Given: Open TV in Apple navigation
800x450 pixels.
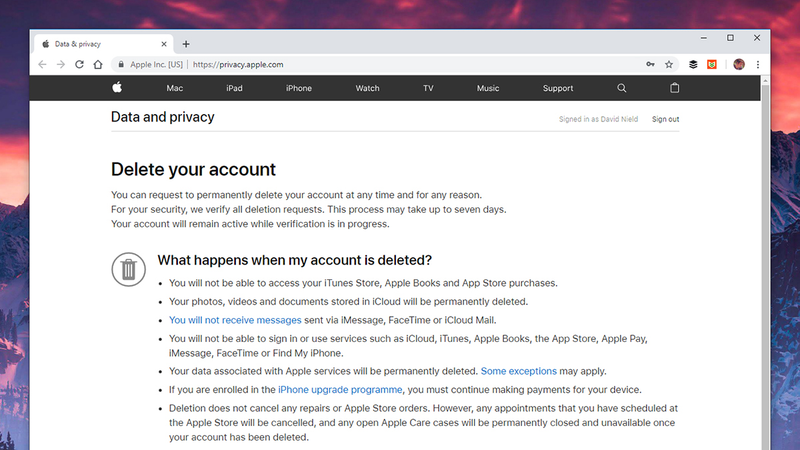Looking at the screenshot, I should [428, 88].
